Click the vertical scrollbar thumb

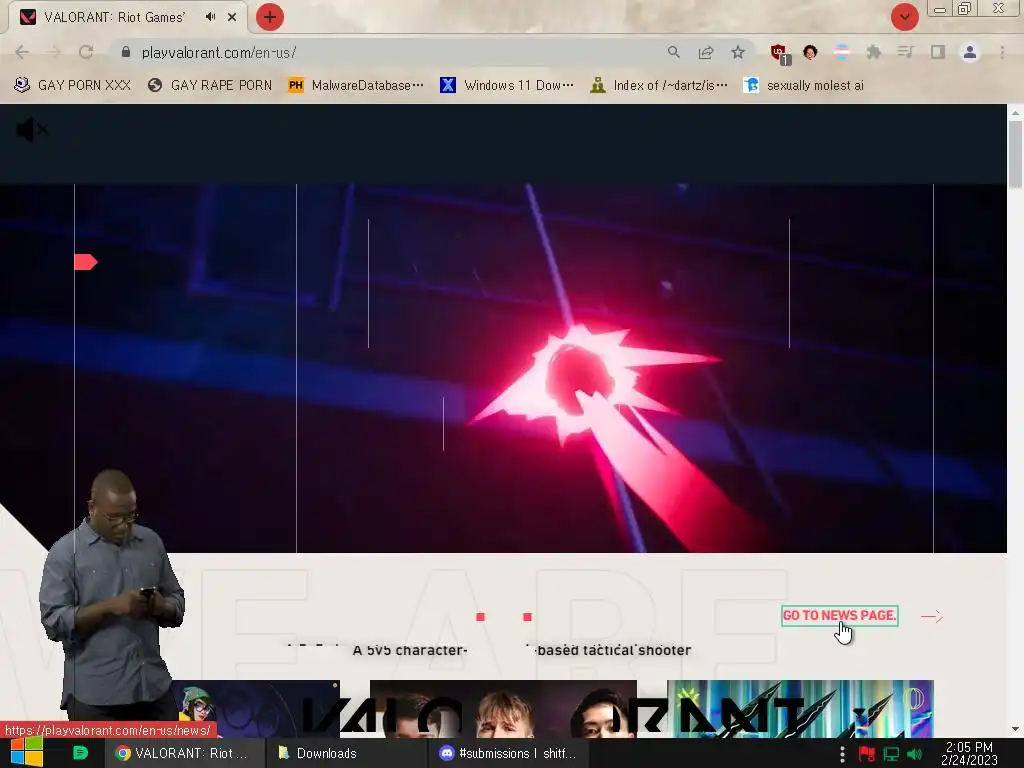[1015, 154]
